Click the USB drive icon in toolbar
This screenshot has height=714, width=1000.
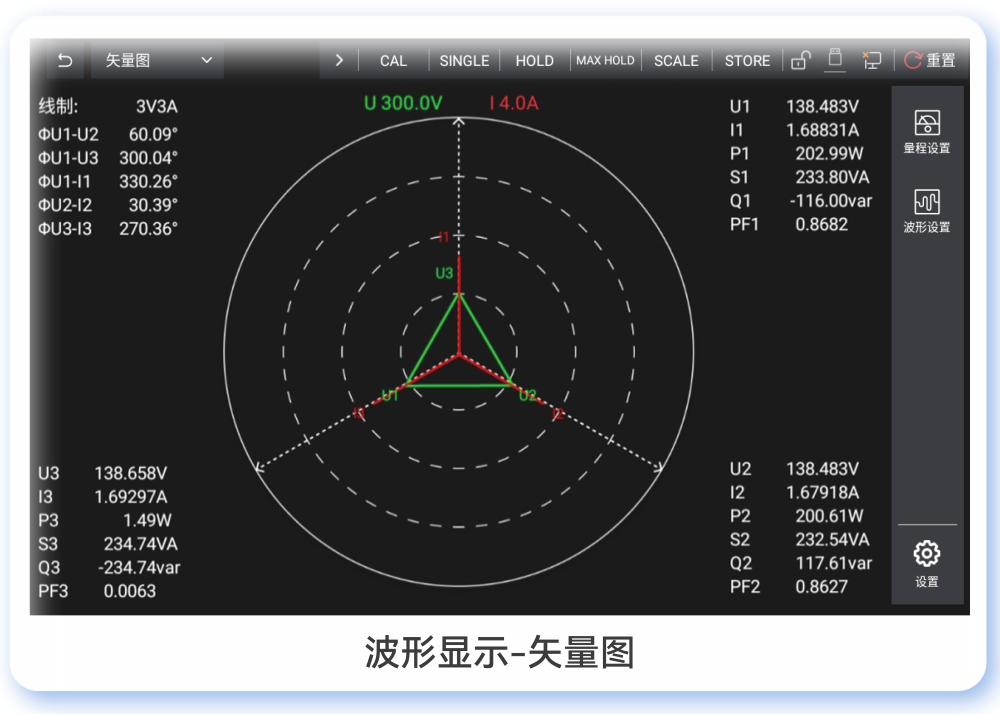click(835, 59)
